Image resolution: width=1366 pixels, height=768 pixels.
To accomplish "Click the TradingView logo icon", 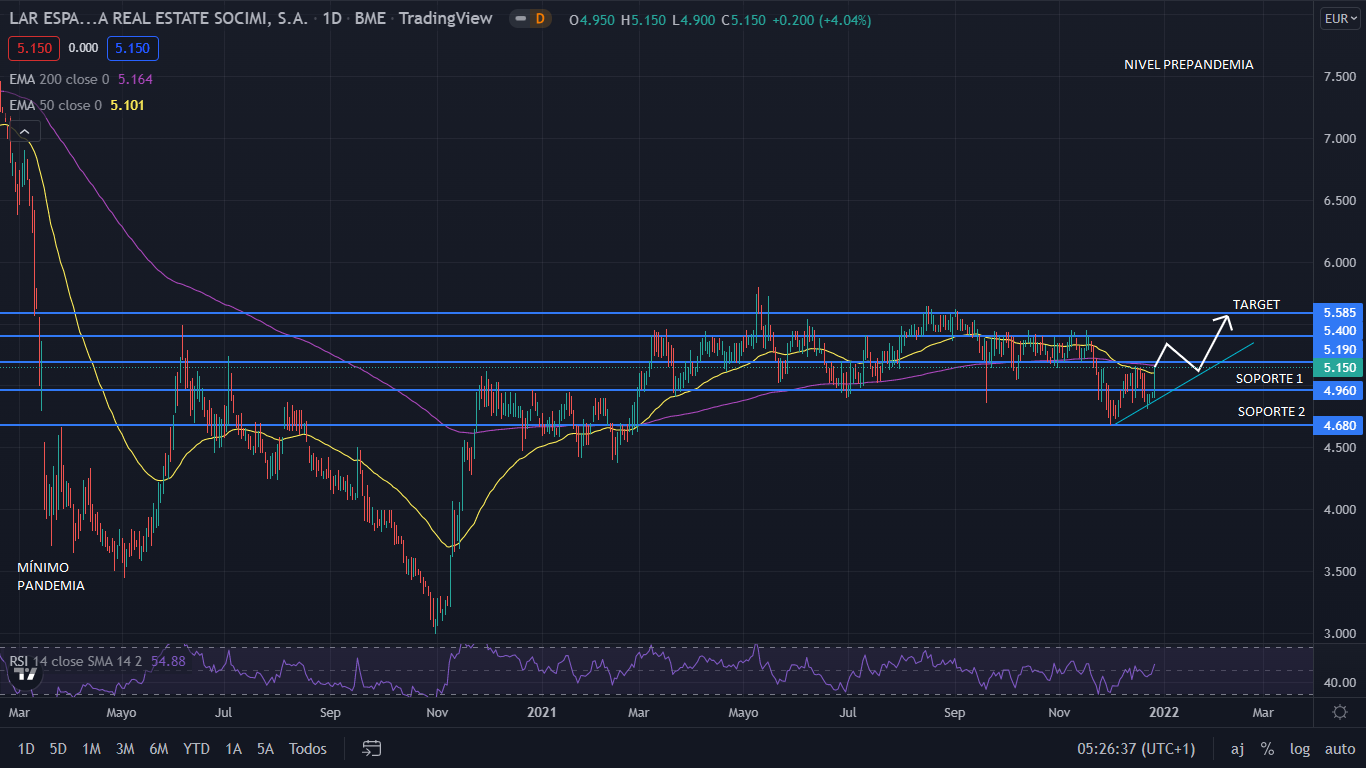I will click(27, 674).
